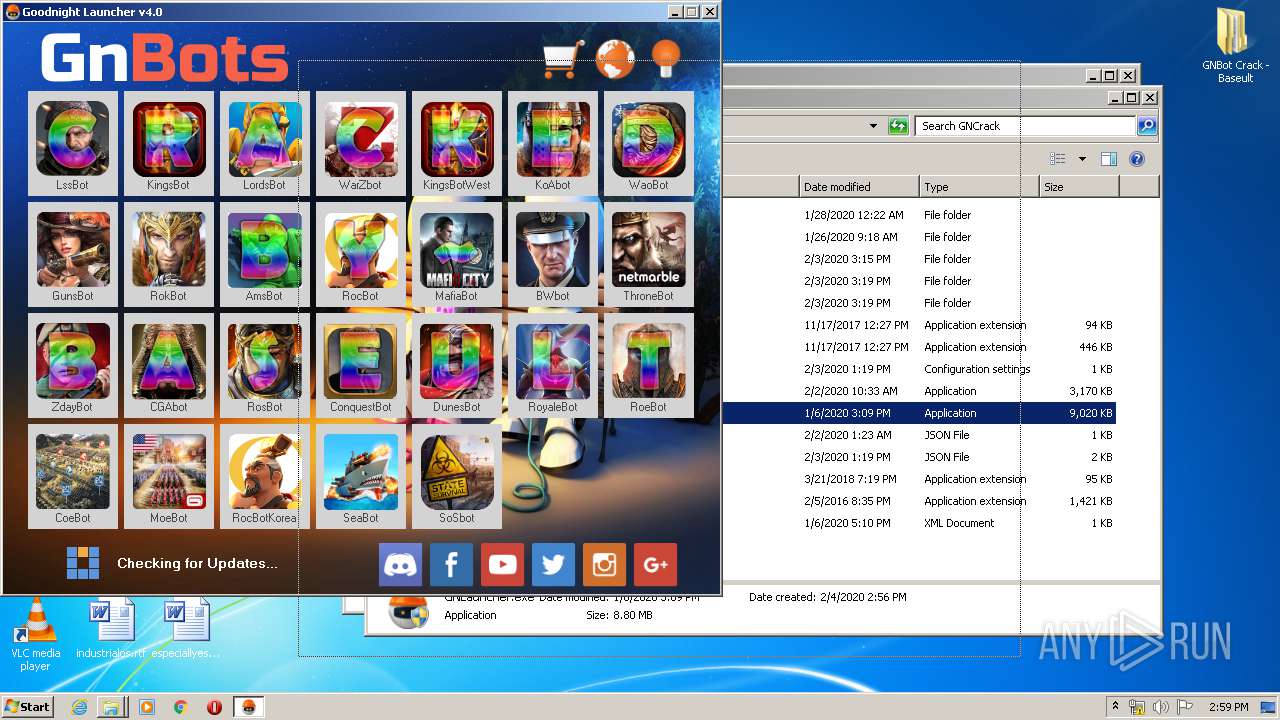
Task: Sort files by Size column
Action: point(1080,187)
